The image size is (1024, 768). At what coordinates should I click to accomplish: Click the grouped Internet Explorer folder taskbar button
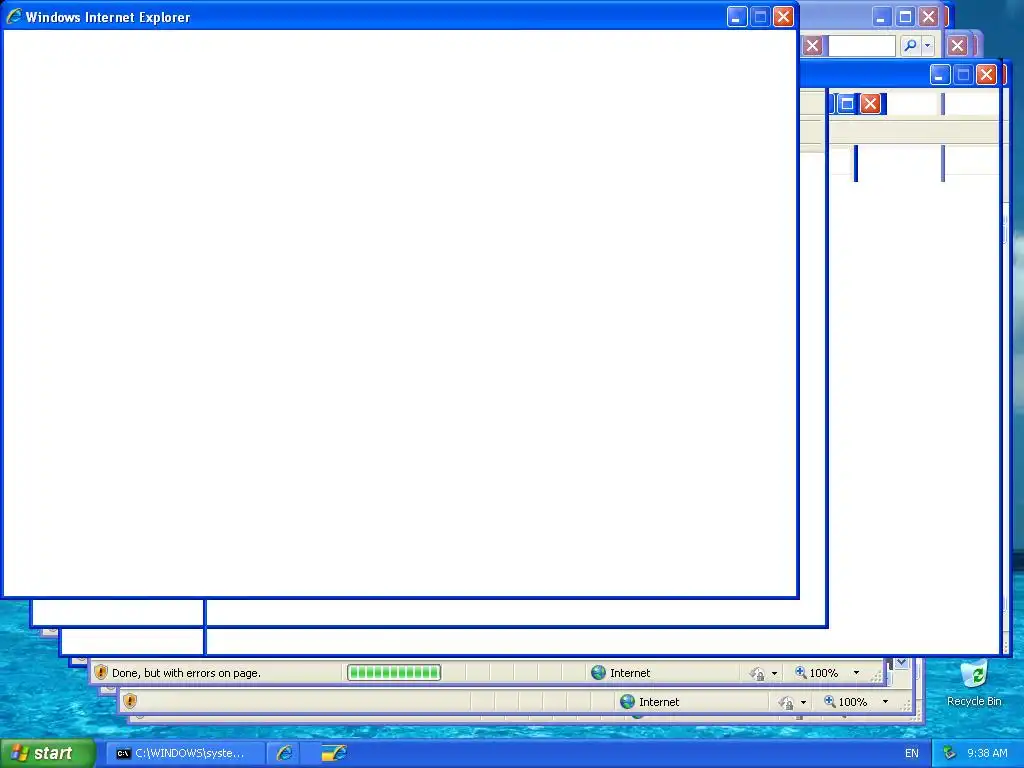coord(334,754)
